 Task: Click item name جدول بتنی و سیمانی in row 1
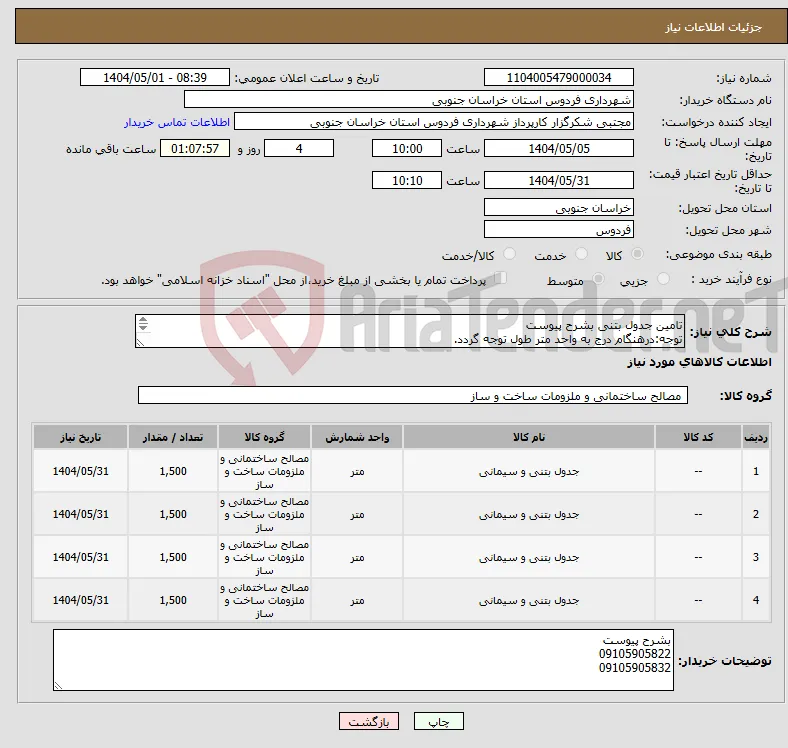click(x=529, y=472)
